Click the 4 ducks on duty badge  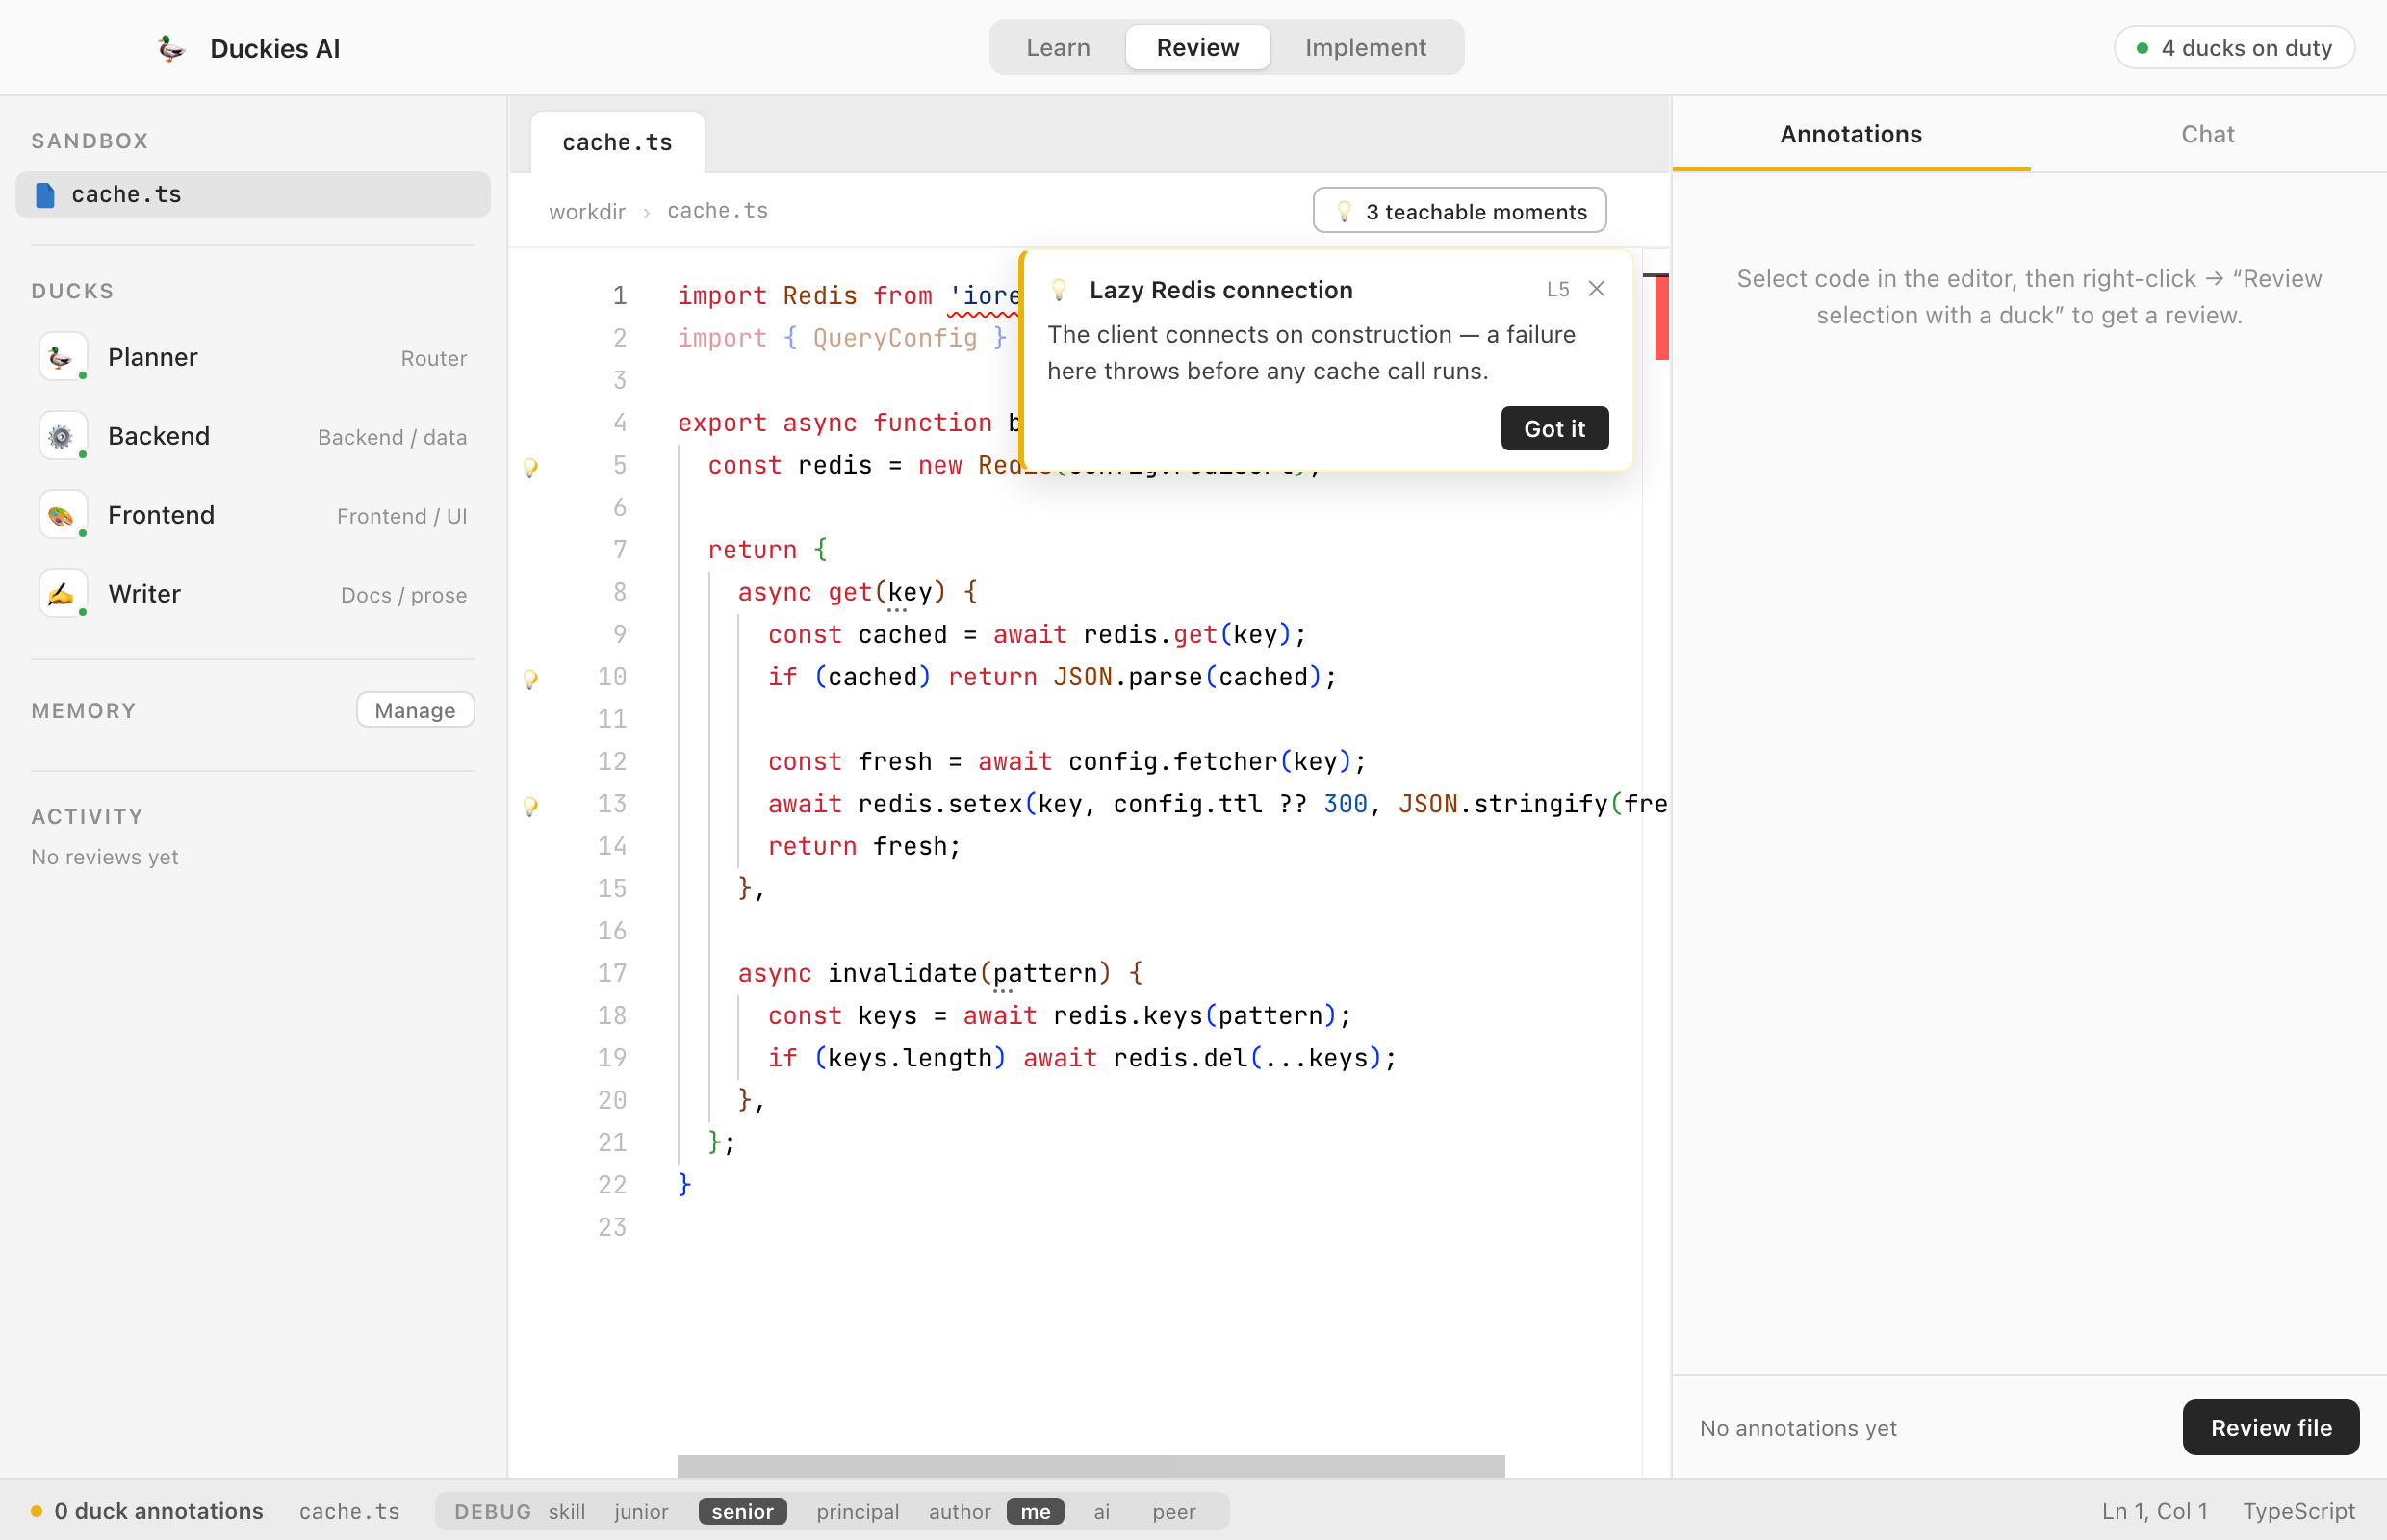[x=2233, y=48]
